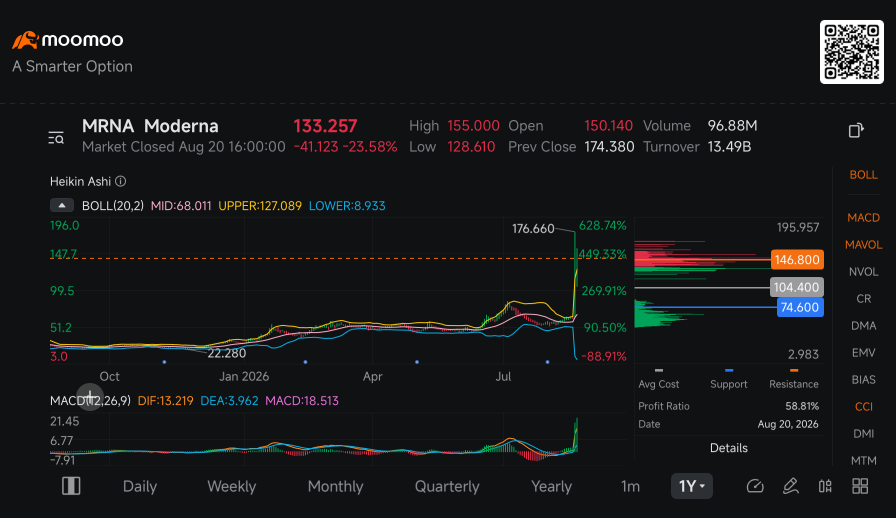Select the drawing pencil tool
The height and width of the screenshot is (518, 896).
click(x=790, y=486)
